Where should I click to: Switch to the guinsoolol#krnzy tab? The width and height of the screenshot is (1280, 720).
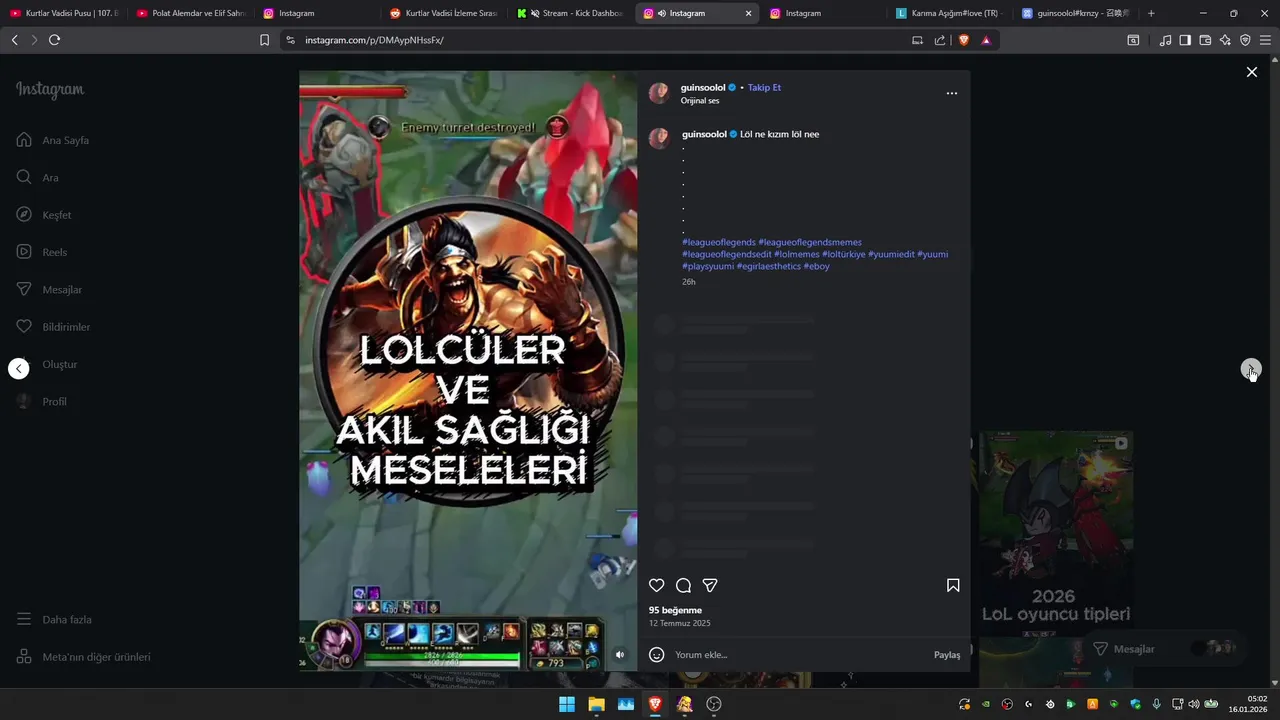(x=1076, y=13)
